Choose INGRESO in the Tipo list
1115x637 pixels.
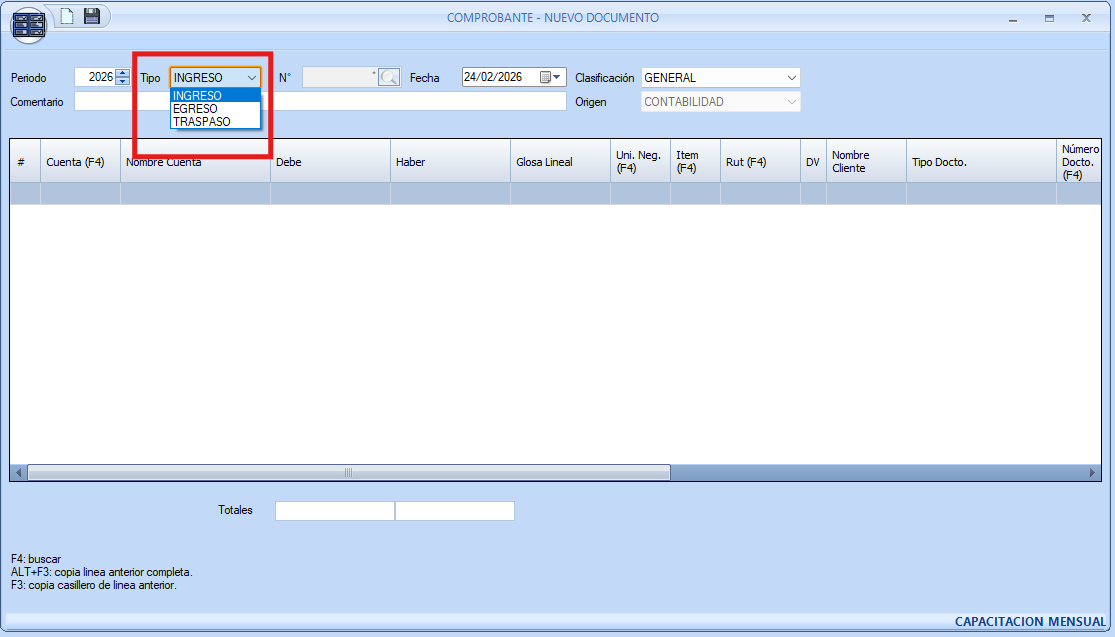click(x=197, y=96)
